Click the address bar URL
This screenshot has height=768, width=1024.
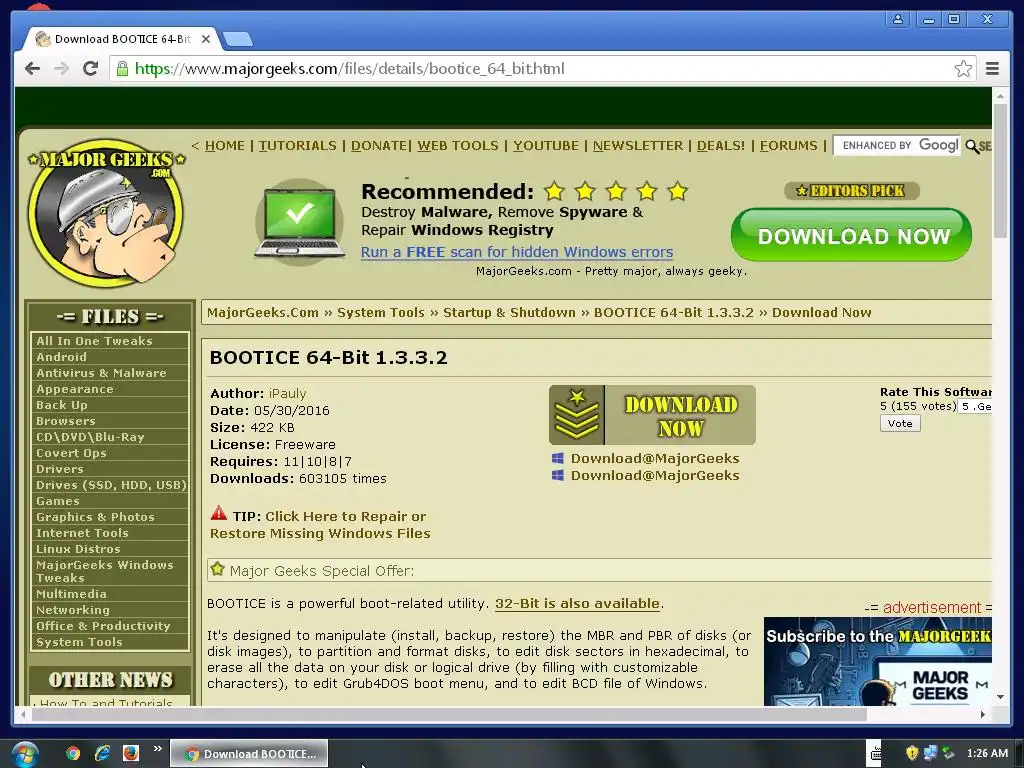[x=349, y=69]
